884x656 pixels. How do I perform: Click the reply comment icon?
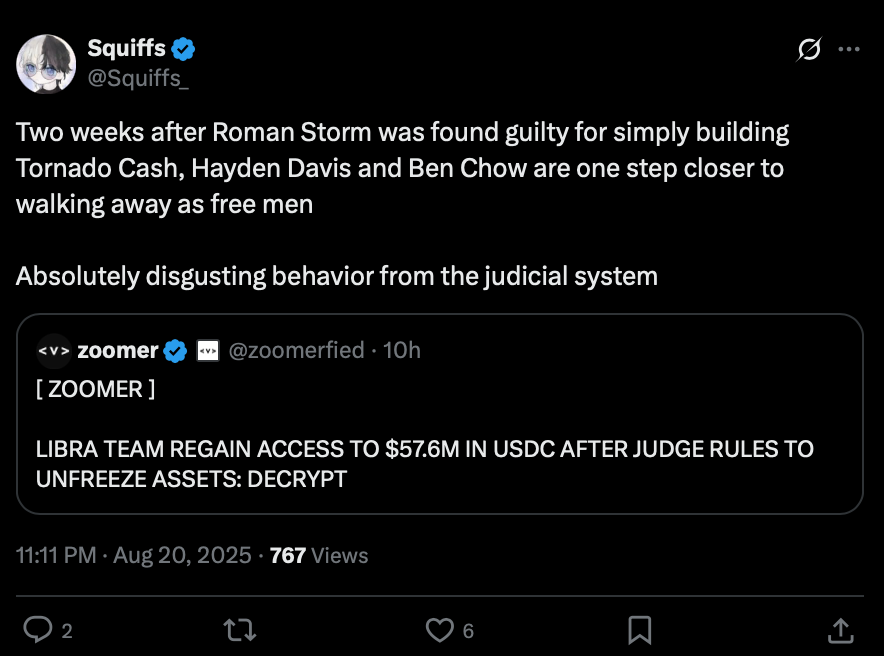coord(38,629)
